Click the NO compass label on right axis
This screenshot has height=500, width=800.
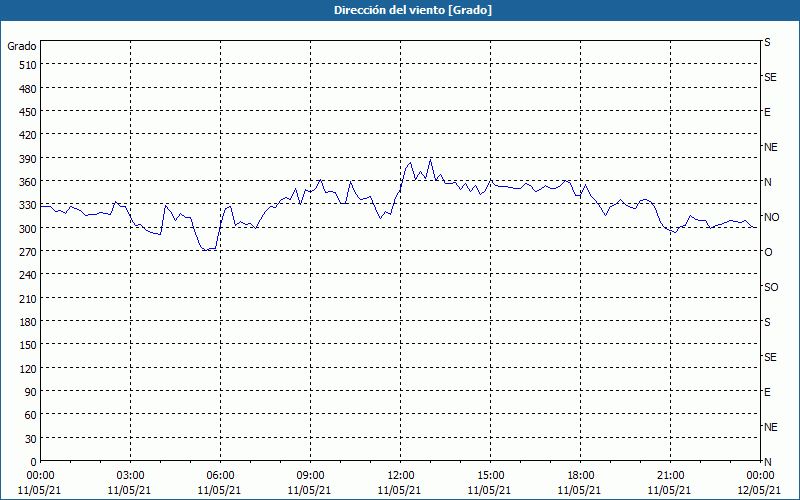(x=771, y=217)
